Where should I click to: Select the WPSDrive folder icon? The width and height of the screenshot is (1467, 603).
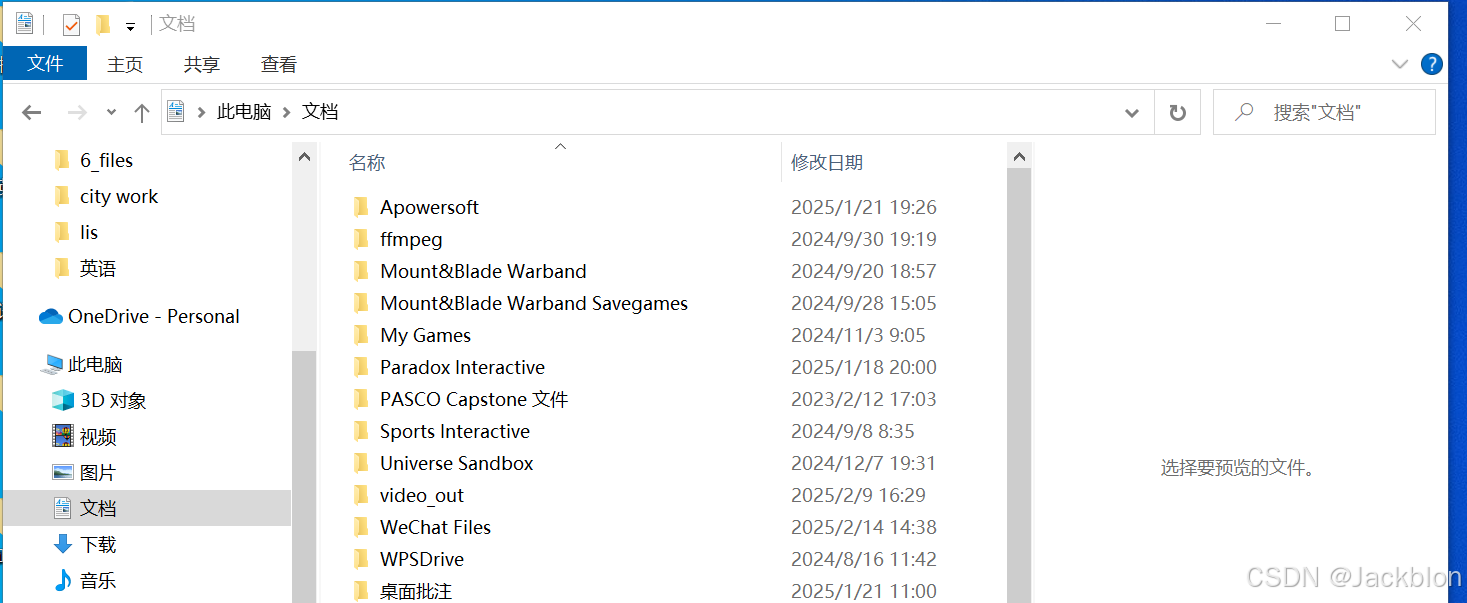361,559
